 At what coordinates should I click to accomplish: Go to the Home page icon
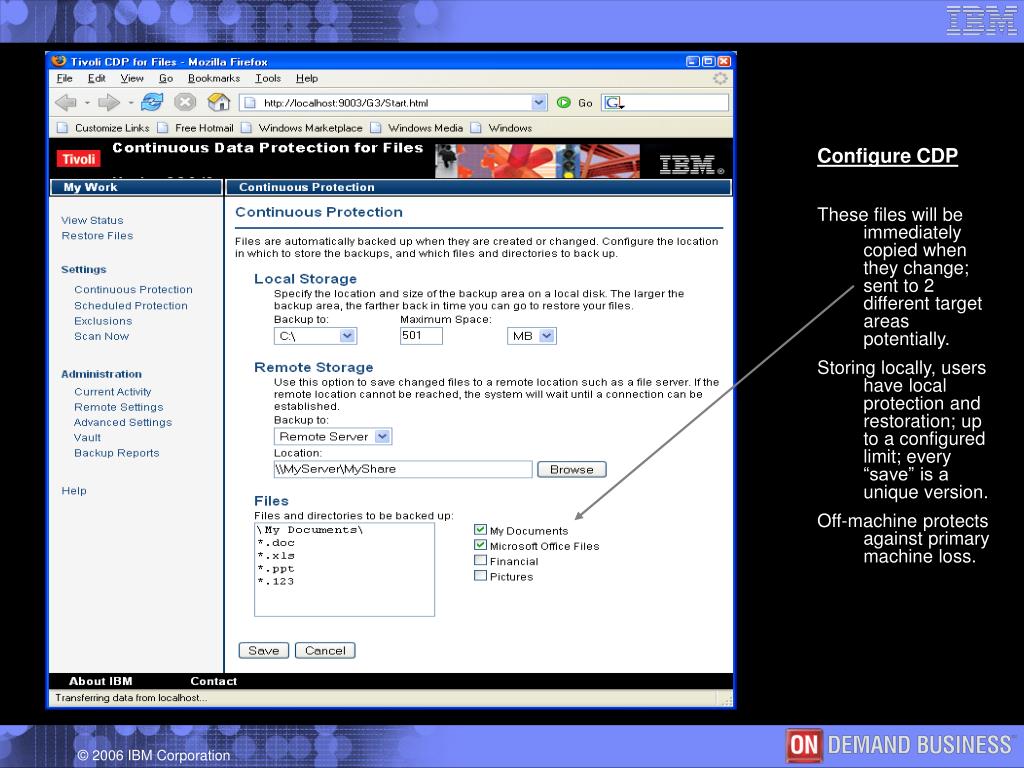pos(219,102)
